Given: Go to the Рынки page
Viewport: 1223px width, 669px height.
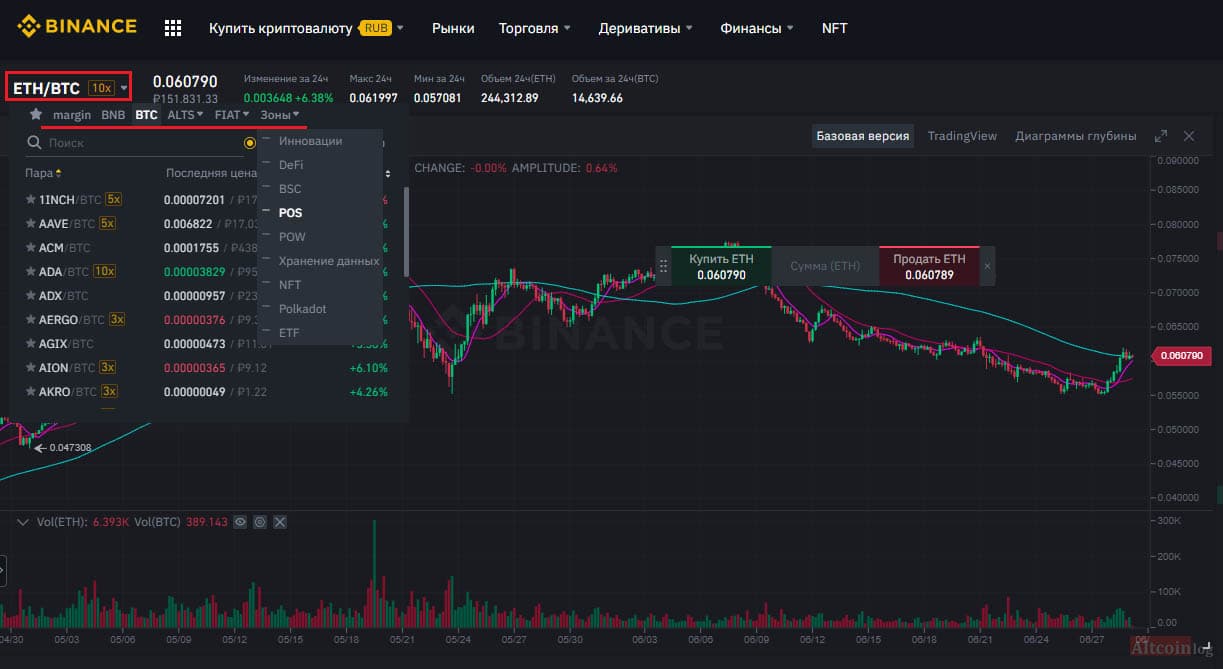Looking at the screenshot, I should click(453, 28).
